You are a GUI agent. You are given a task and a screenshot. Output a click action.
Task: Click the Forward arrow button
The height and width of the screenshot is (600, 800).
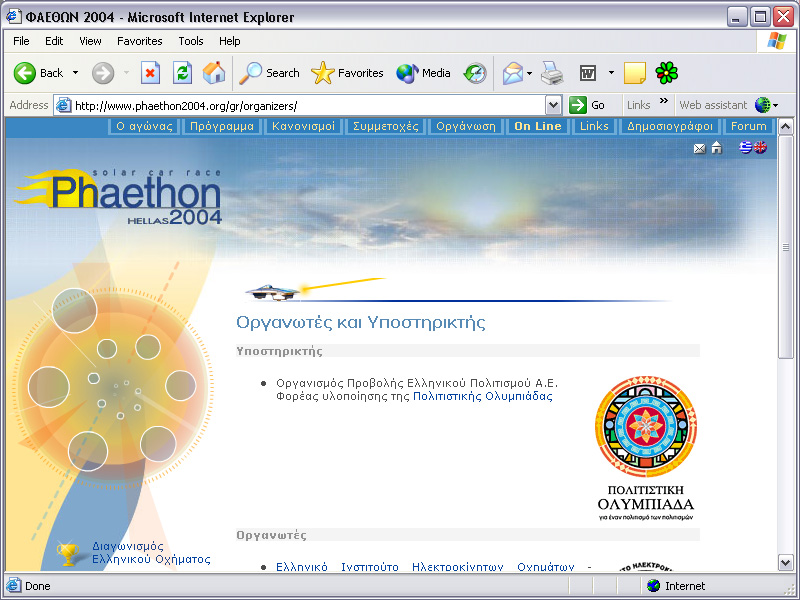(103, 73)
